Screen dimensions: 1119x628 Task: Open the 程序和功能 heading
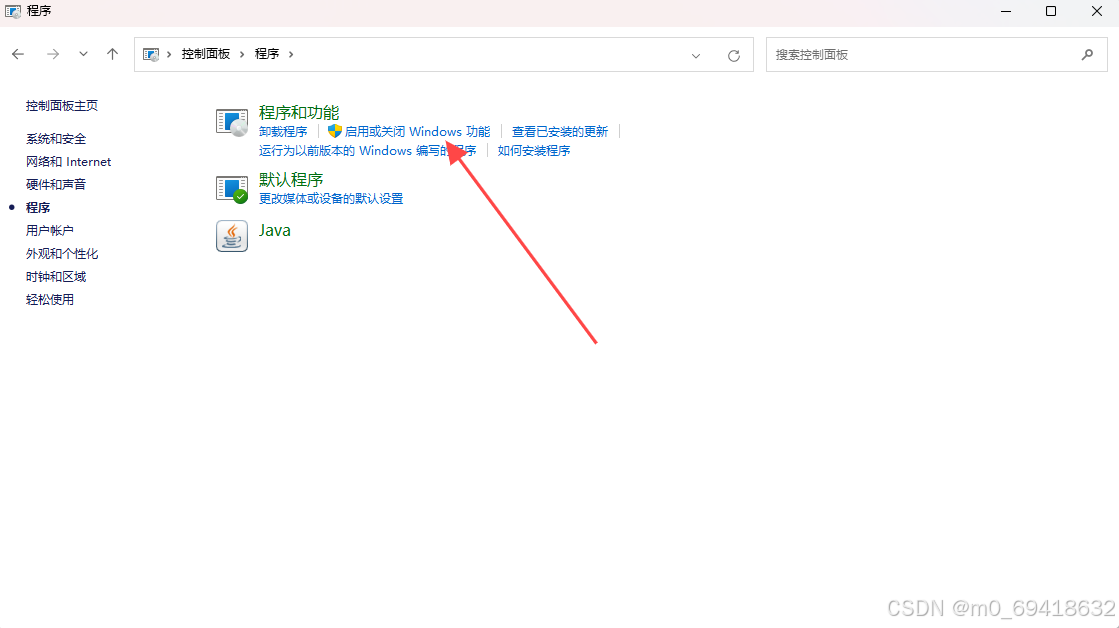click(x=299, y=113)
